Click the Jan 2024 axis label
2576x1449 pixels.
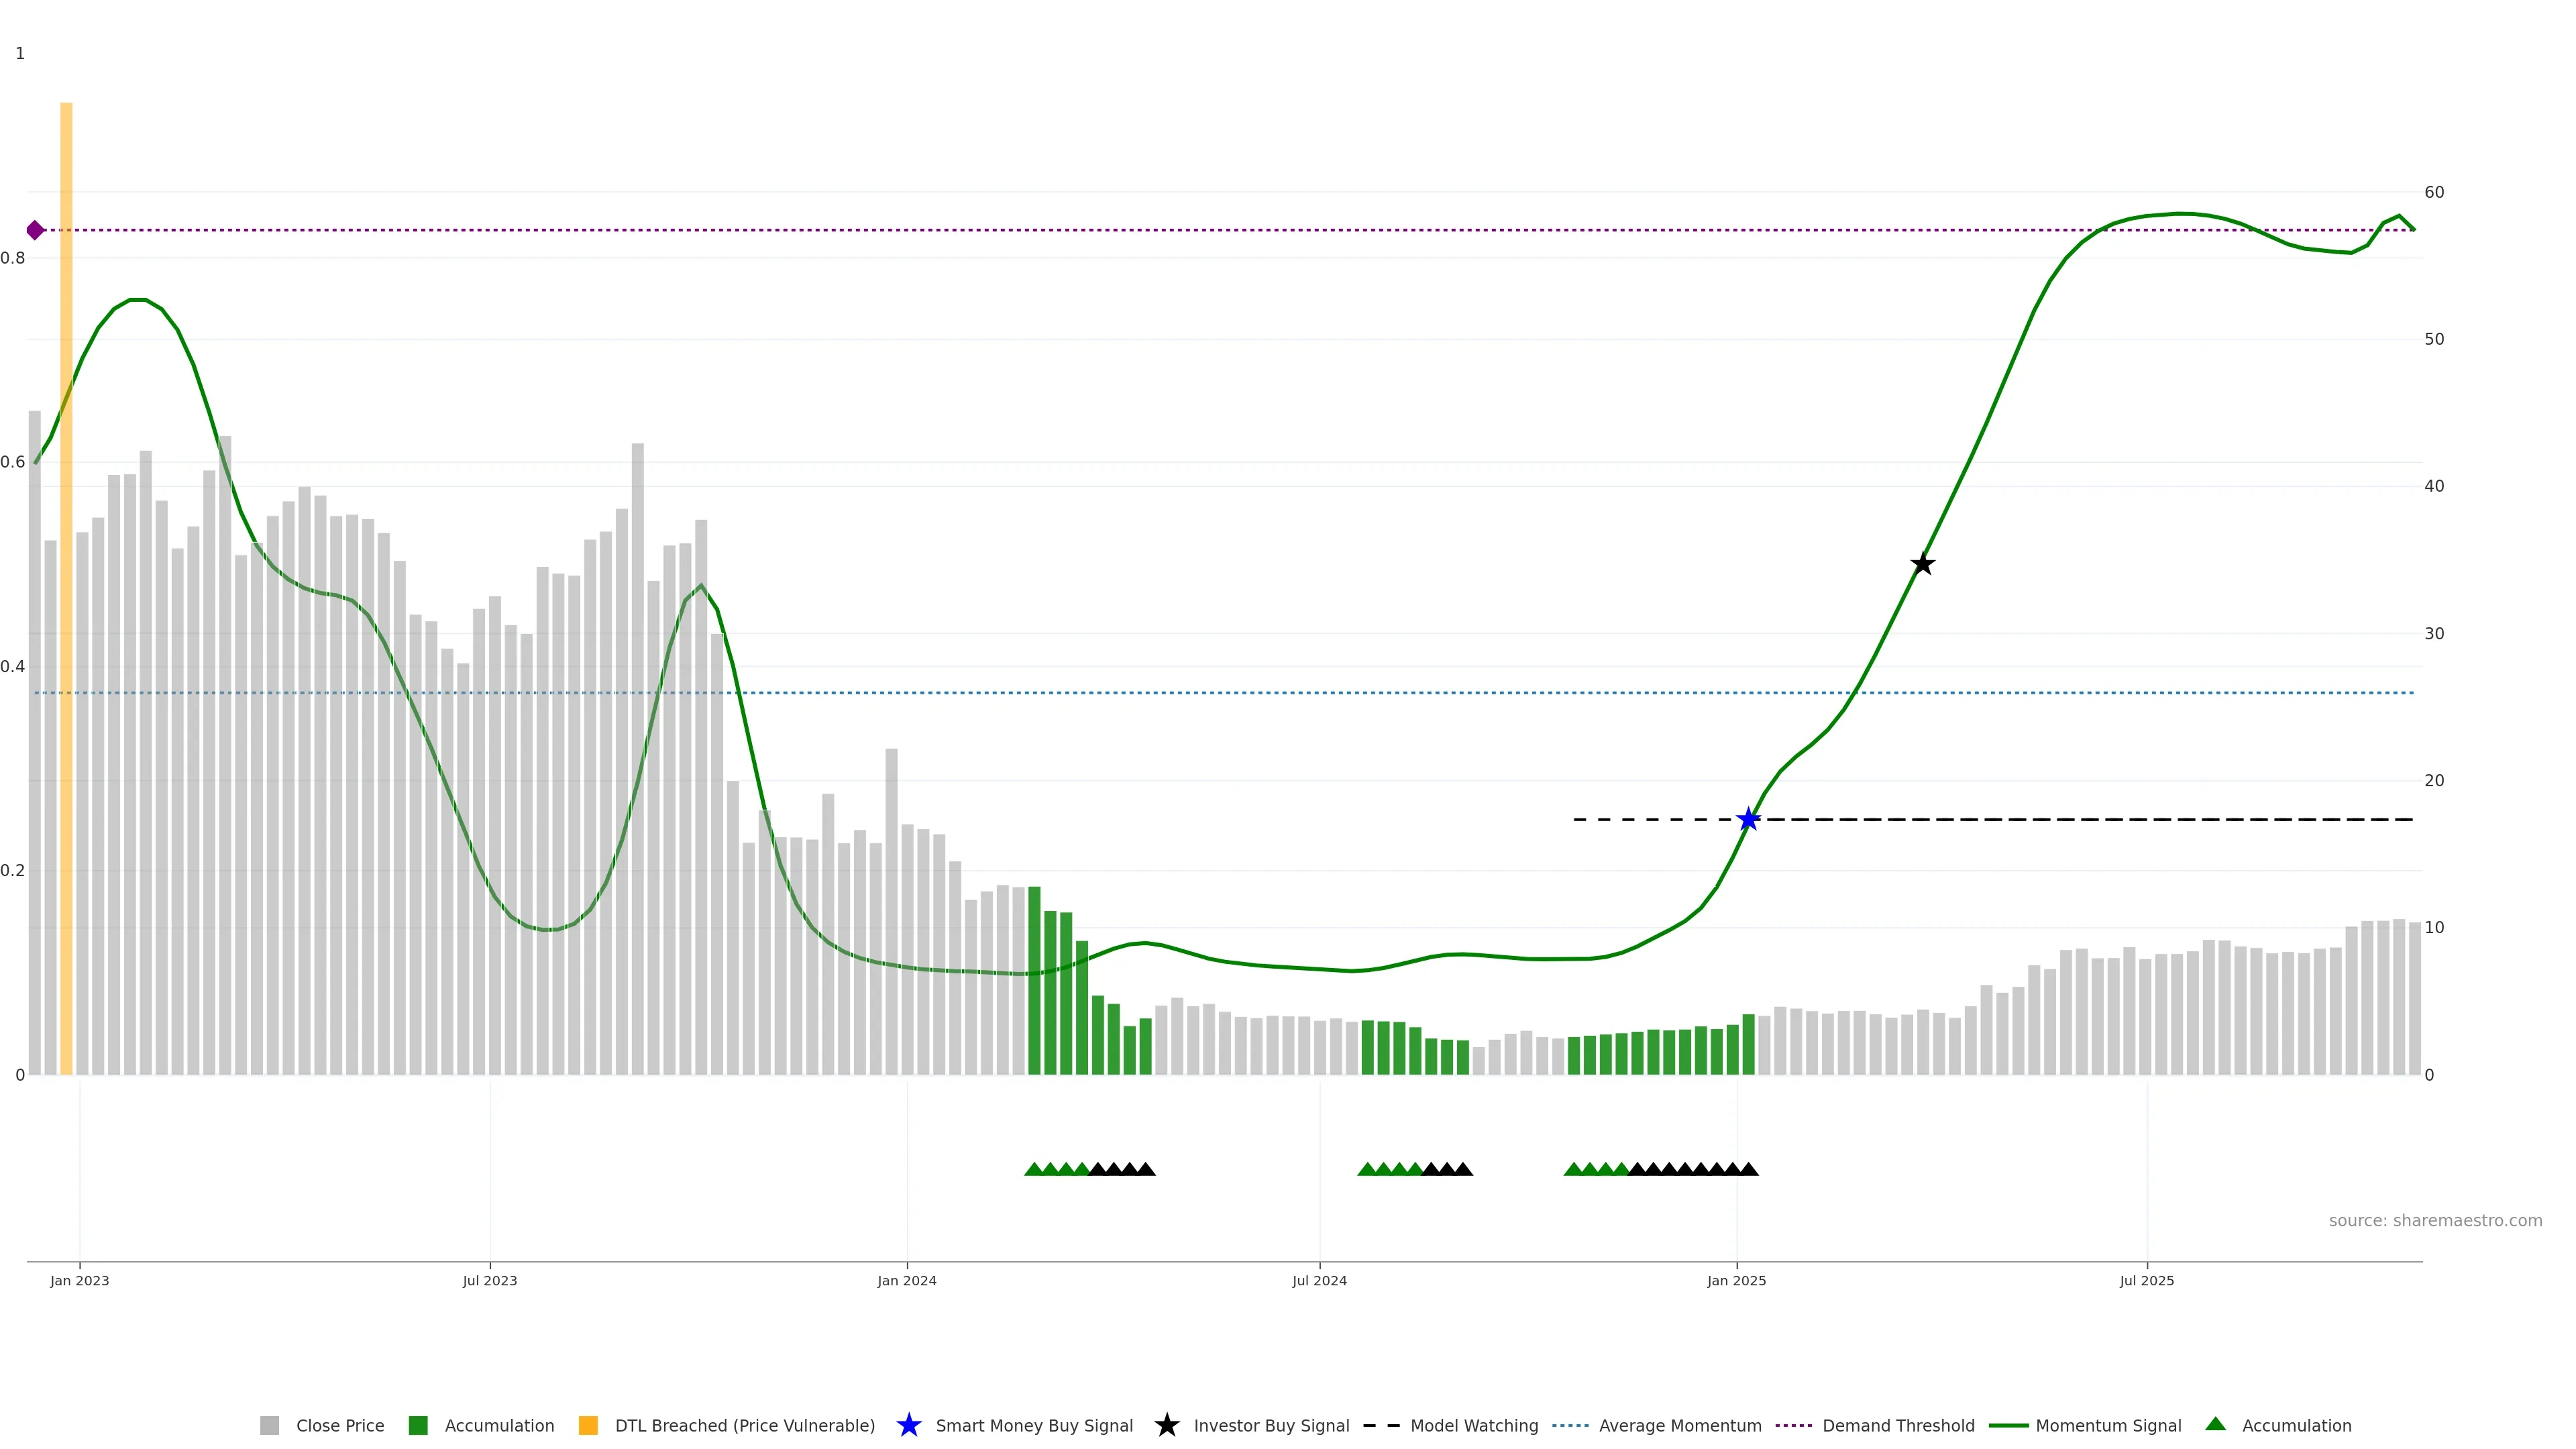click(906, 1281)
